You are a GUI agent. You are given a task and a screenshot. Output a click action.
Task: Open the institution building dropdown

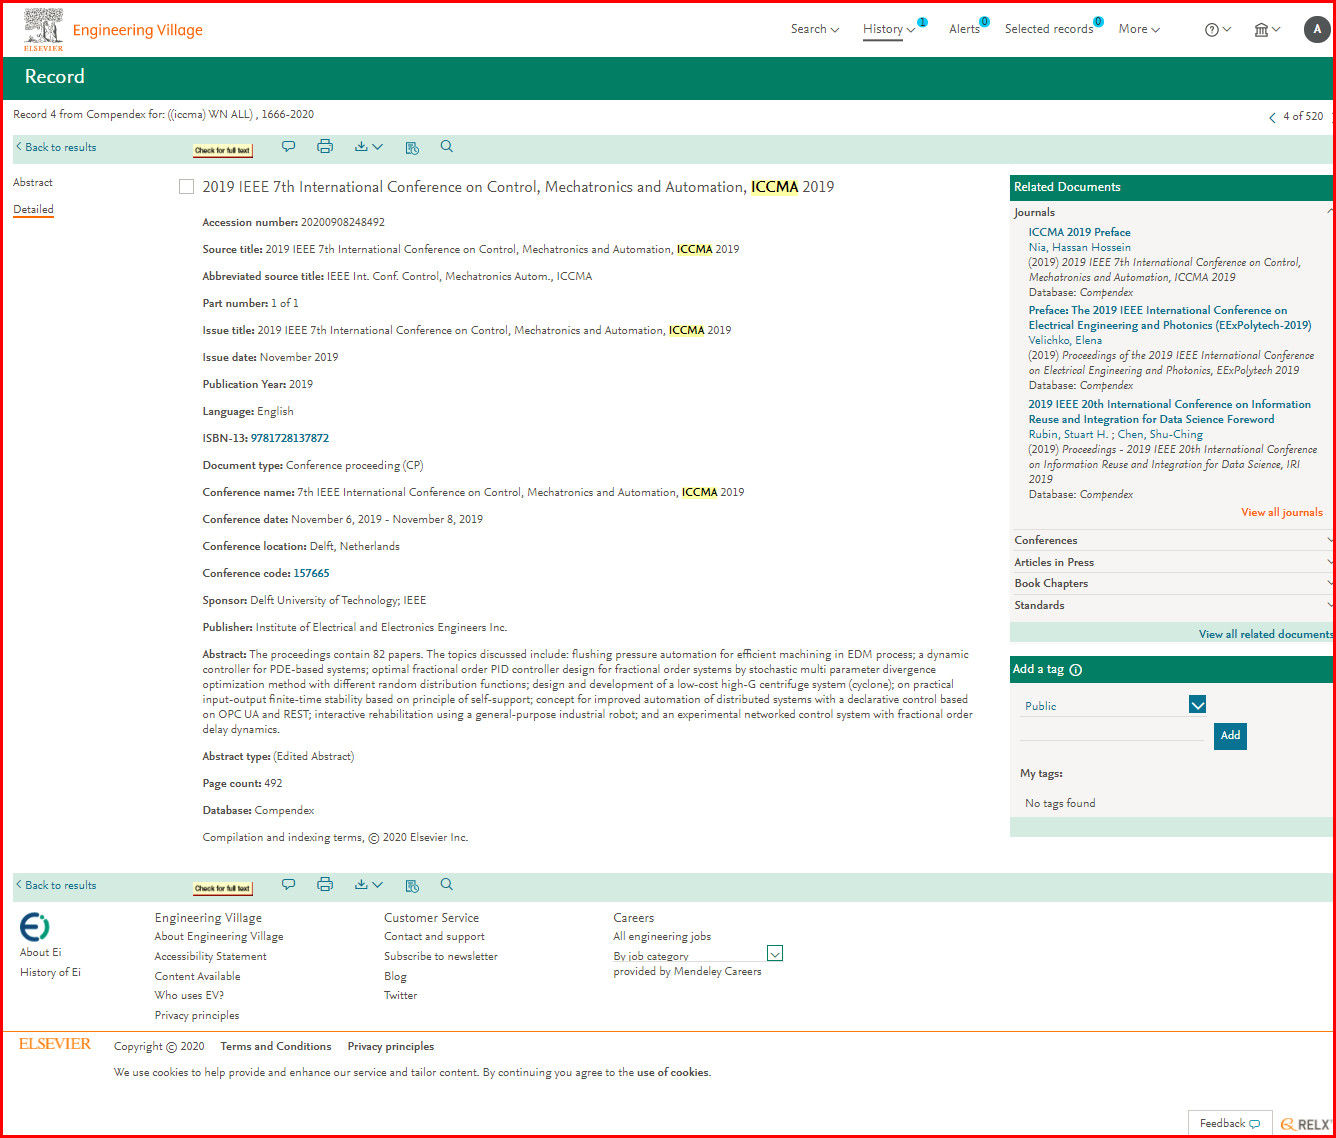1267,30
